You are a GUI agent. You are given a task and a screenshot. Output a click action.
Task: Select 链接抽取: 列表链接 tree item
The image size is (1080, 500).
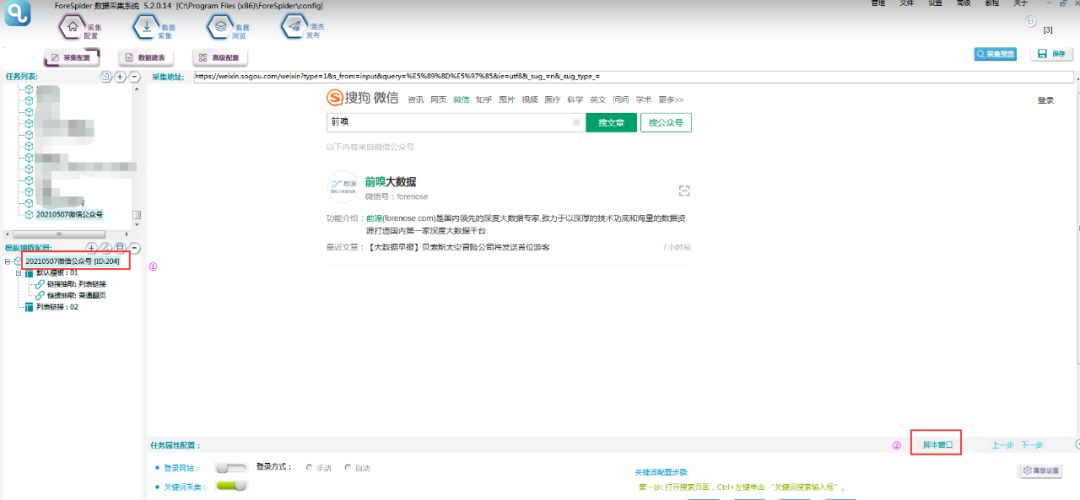coord(76,284)
